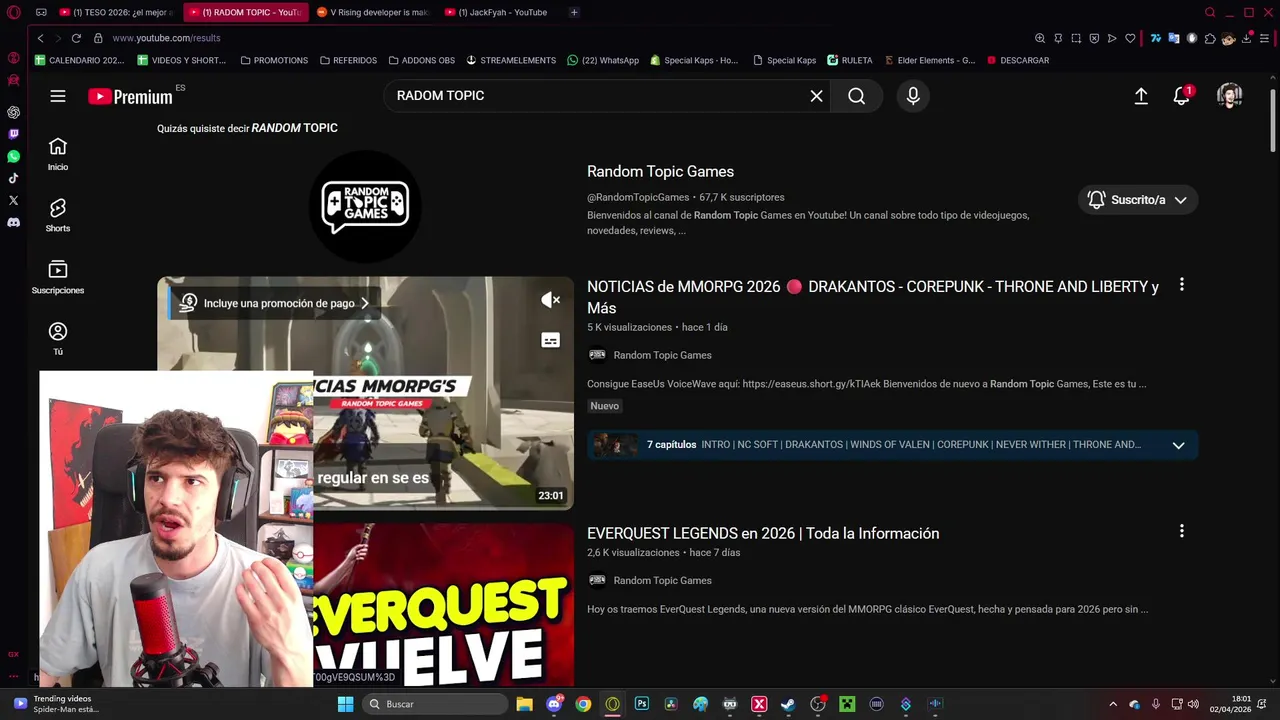Toggle subtitles on the video preview
1280x720 pixels.
click(x=550, y=341)
